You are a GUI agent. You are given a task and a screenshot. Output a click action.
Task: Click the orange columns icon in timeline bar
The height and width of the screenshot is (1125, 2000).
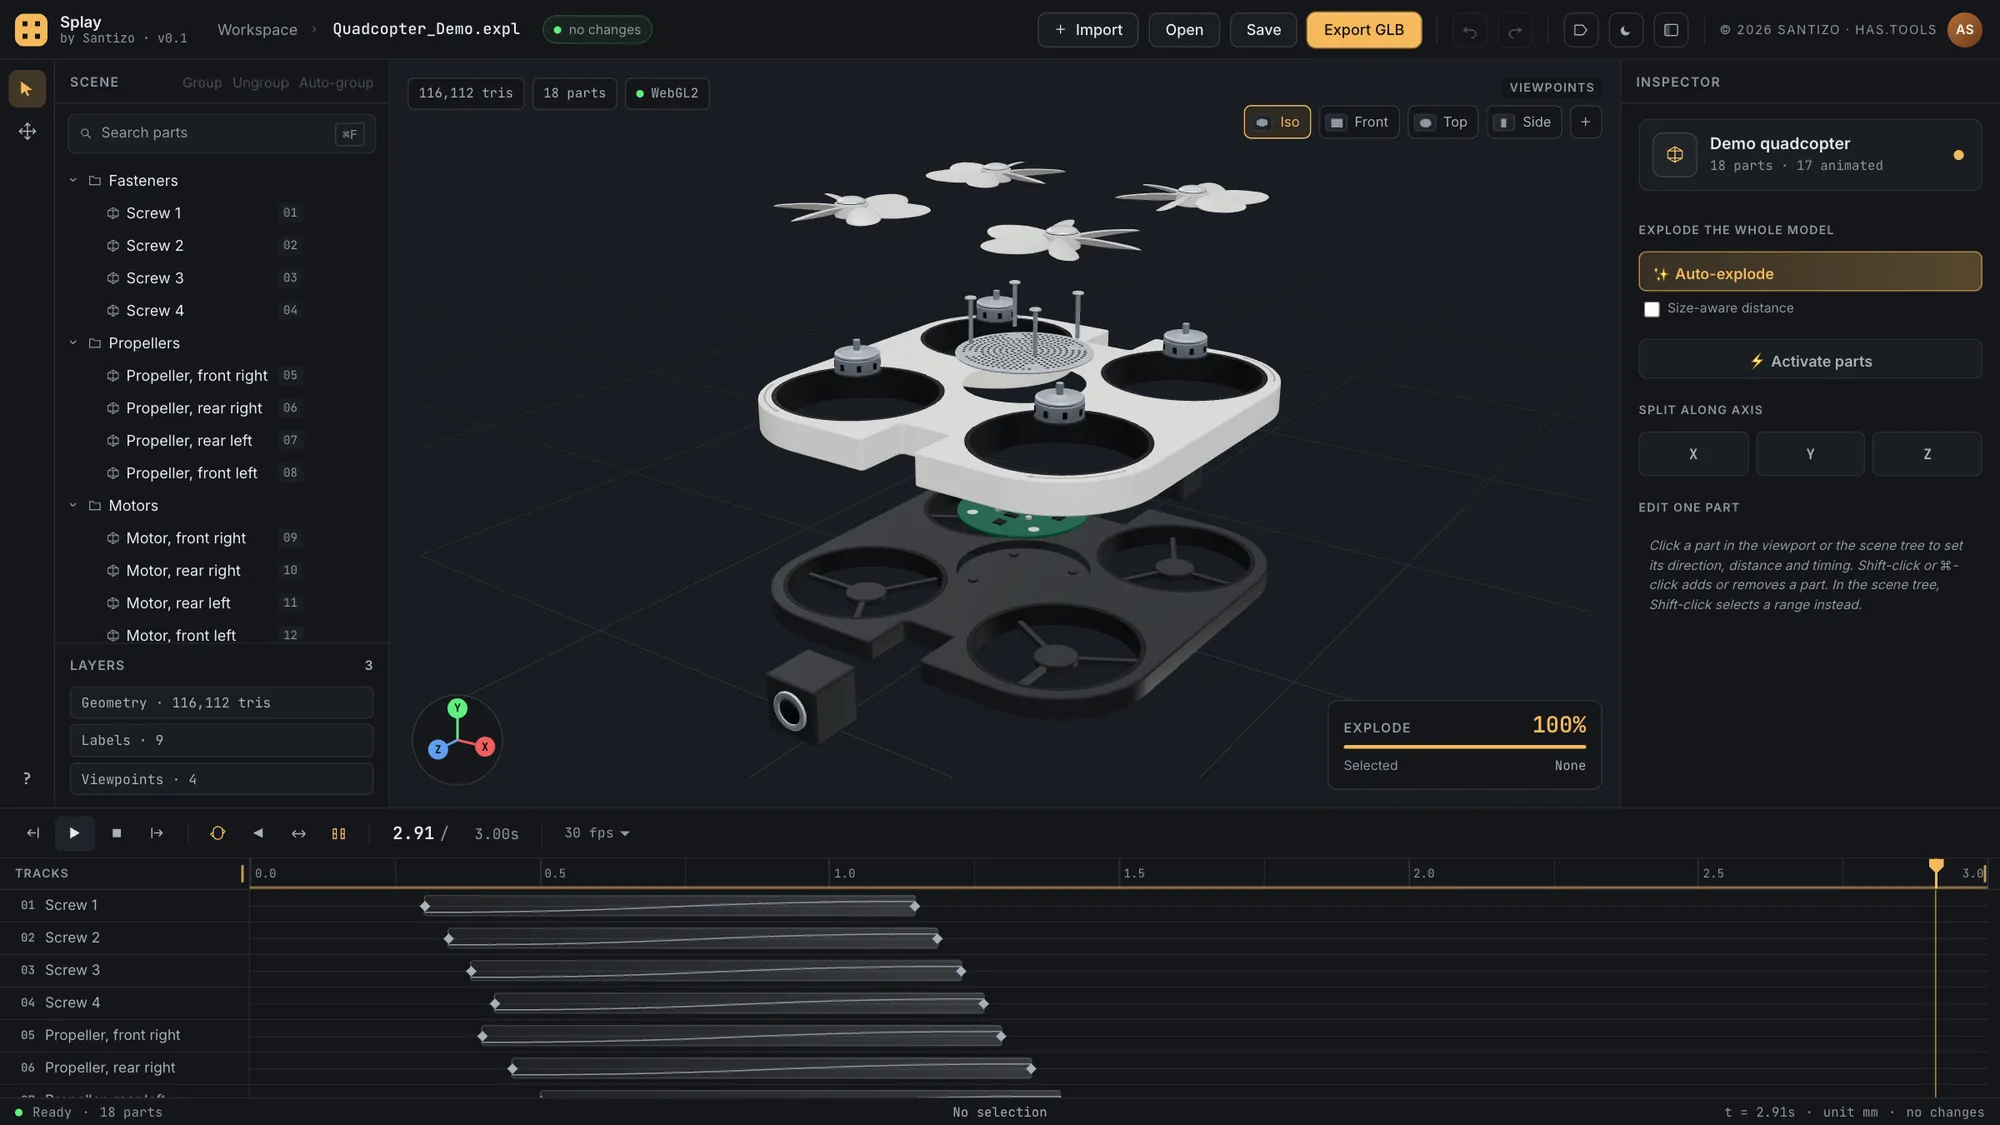[x=339, y=833]
